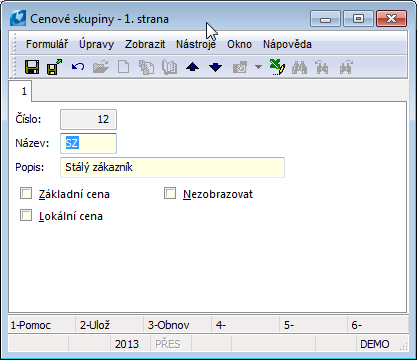Screen dimensions: 417x360
Task: Click the Popis: label
Action: click(x=30, y=167)
